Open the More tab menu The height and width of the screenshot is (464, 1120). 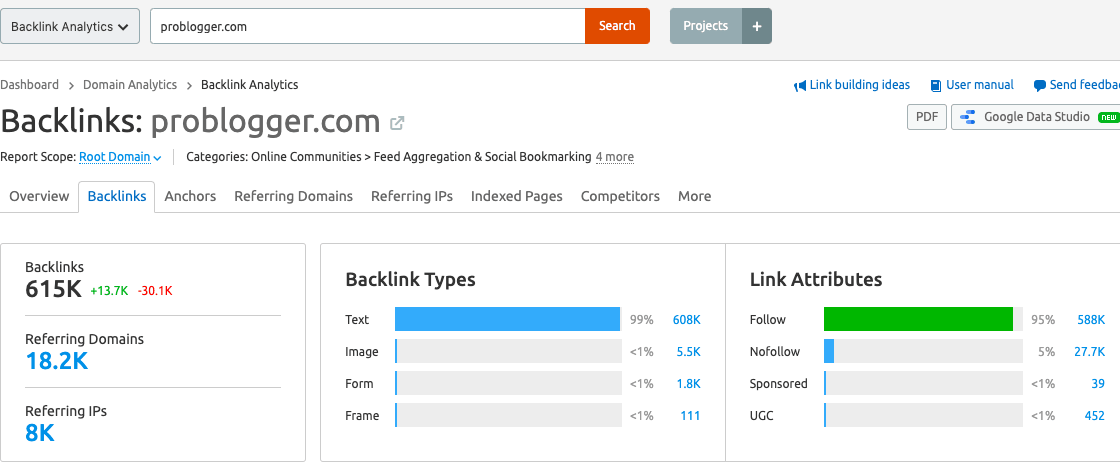[x=694, y=196]
